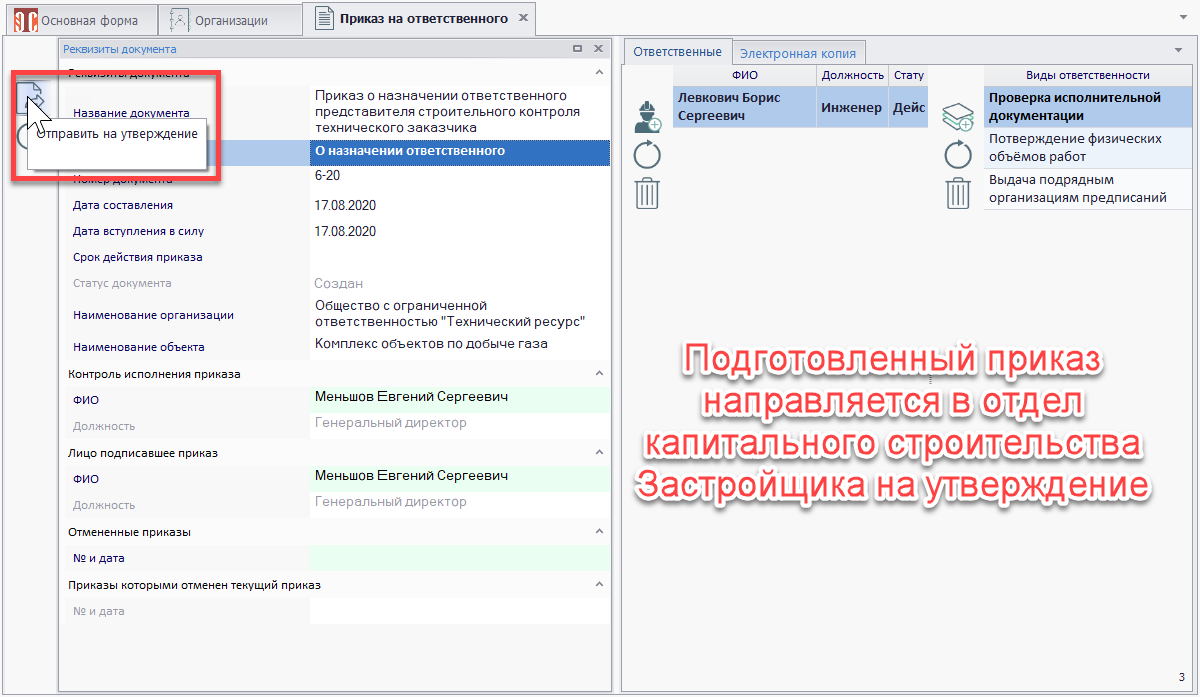Collapse the Реквизиты документа section chevron
Viewport: 1200px width, 697px height.
point(599,73)
